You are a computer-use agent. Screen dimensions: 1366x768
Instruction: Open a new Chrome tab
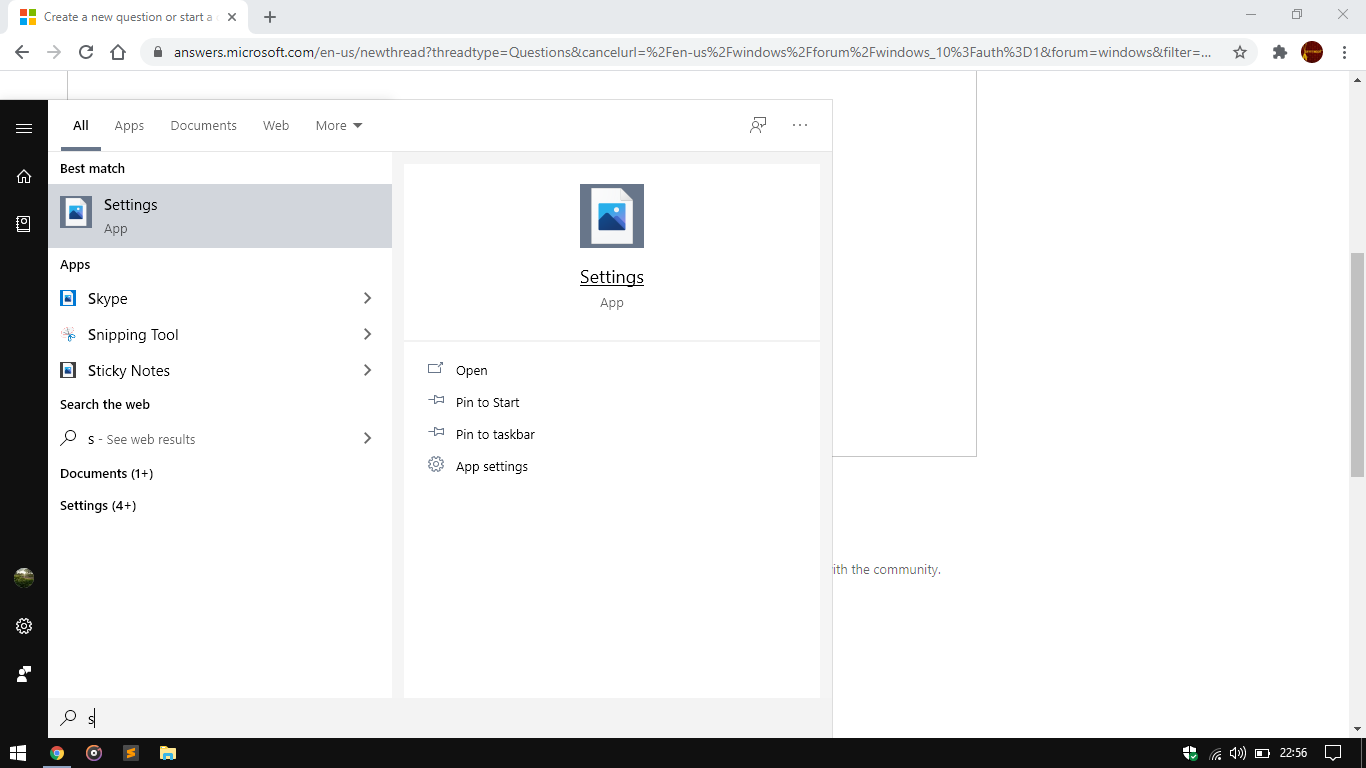[270, 17]
